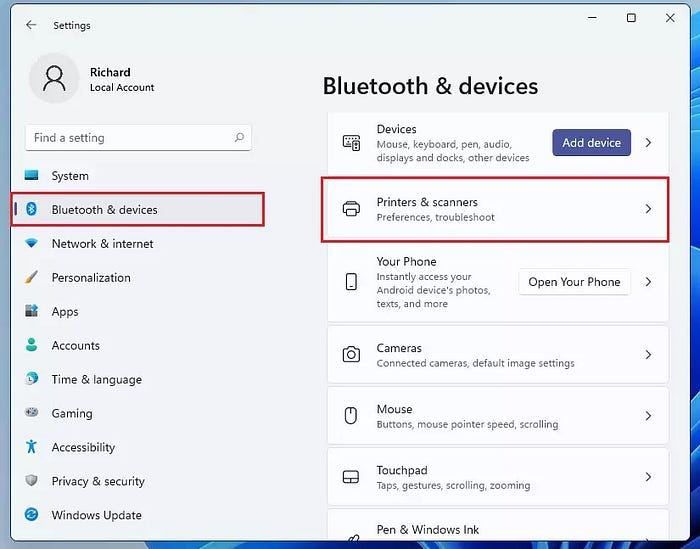700x549 pixels.
Task: Open Time & language settings
Action: tap(138, 379)
